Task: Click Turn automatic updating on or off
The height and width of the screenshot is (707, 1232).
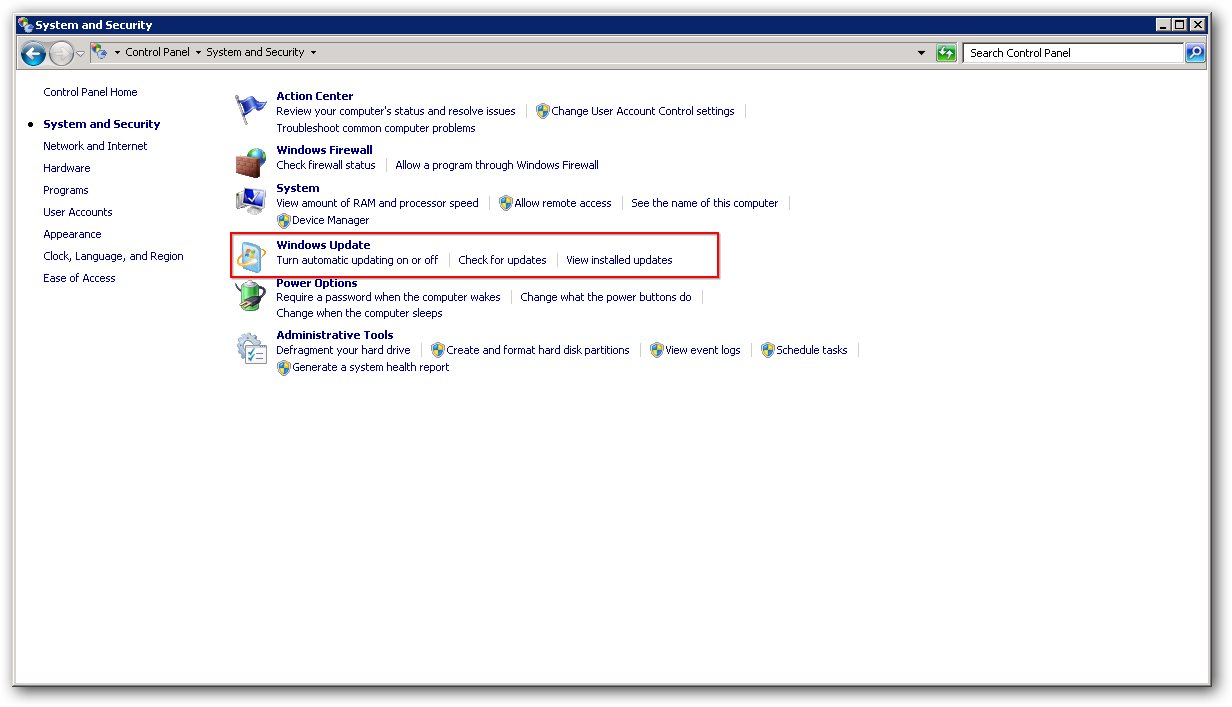Action: (357, 260)
